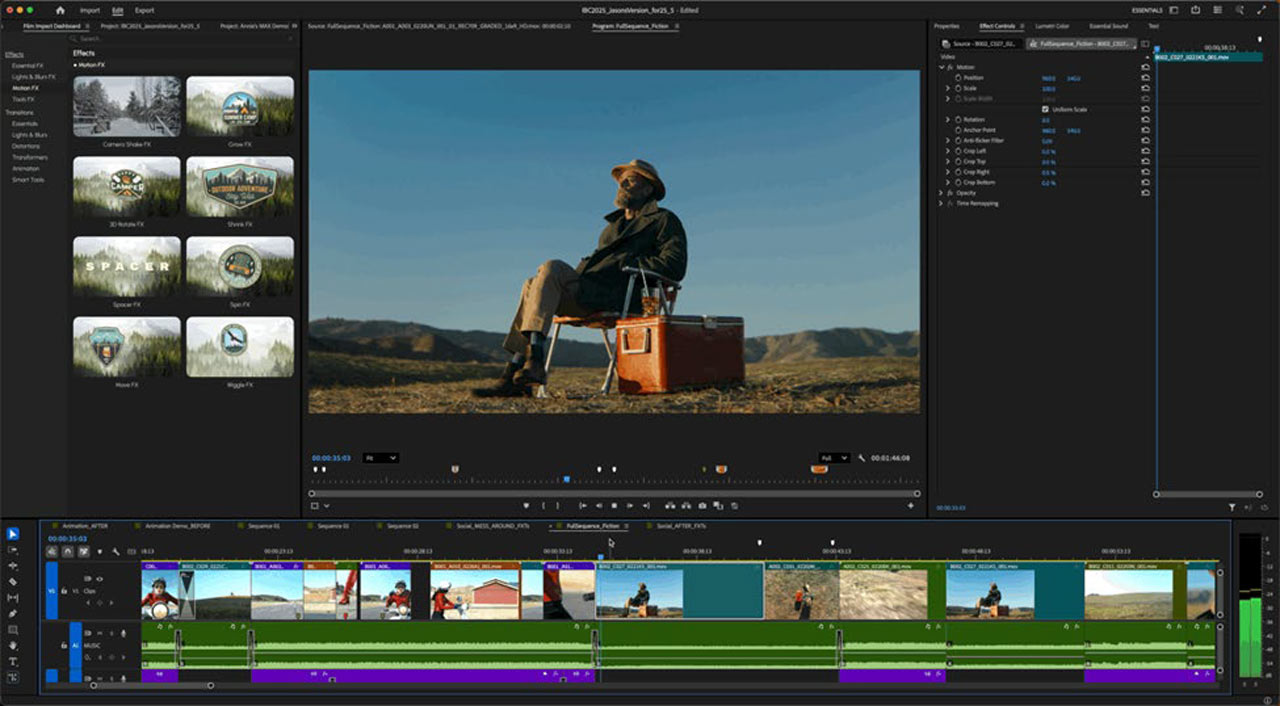
Task: Enable the Uniform Scale checkbox
Action: click(1045, 109)
